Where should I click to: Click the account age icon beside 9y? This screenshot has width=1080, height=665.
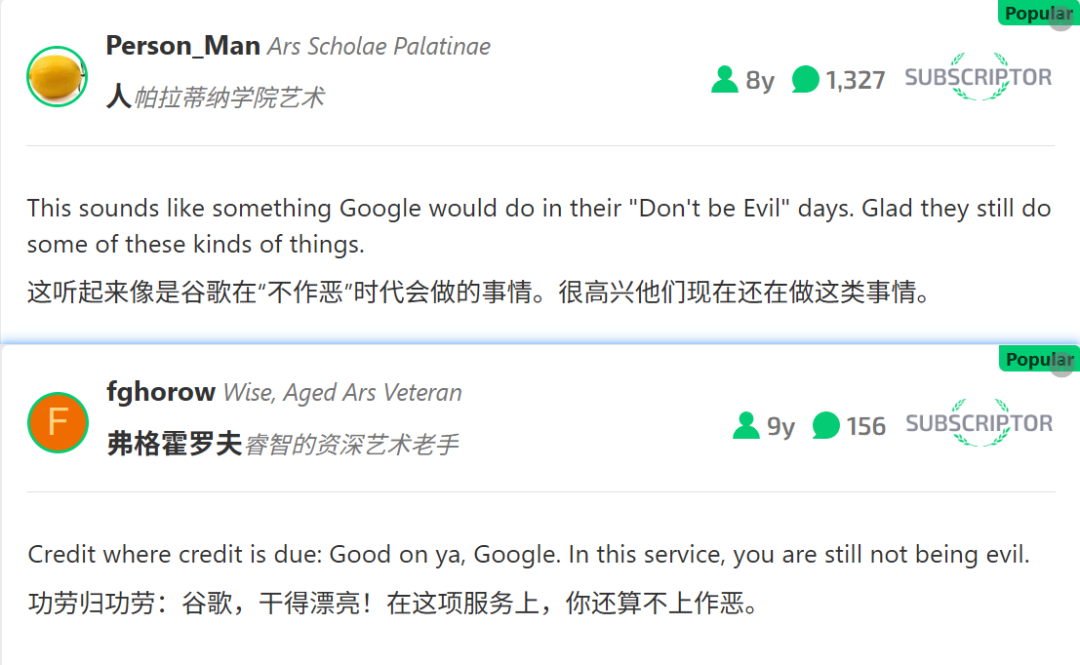pos(746,426)
